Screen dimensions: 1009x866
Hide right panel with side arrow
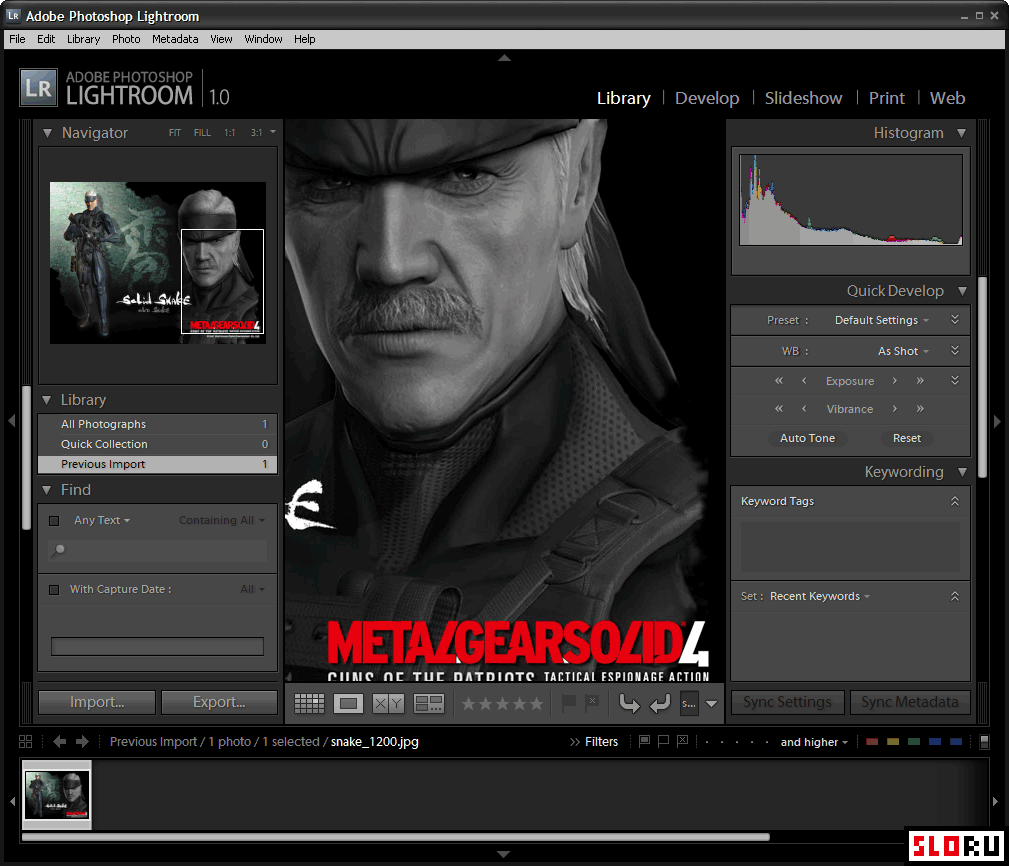(997, 421)
